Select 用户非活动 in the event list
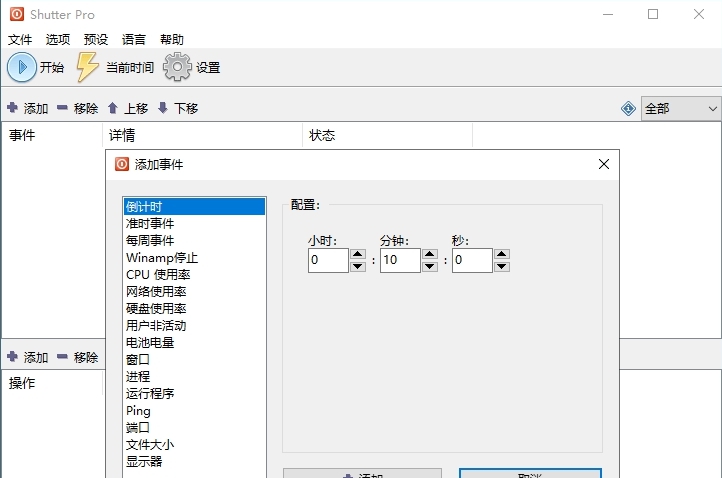Screen dimensions: 722x478 [x=194, y=326]
